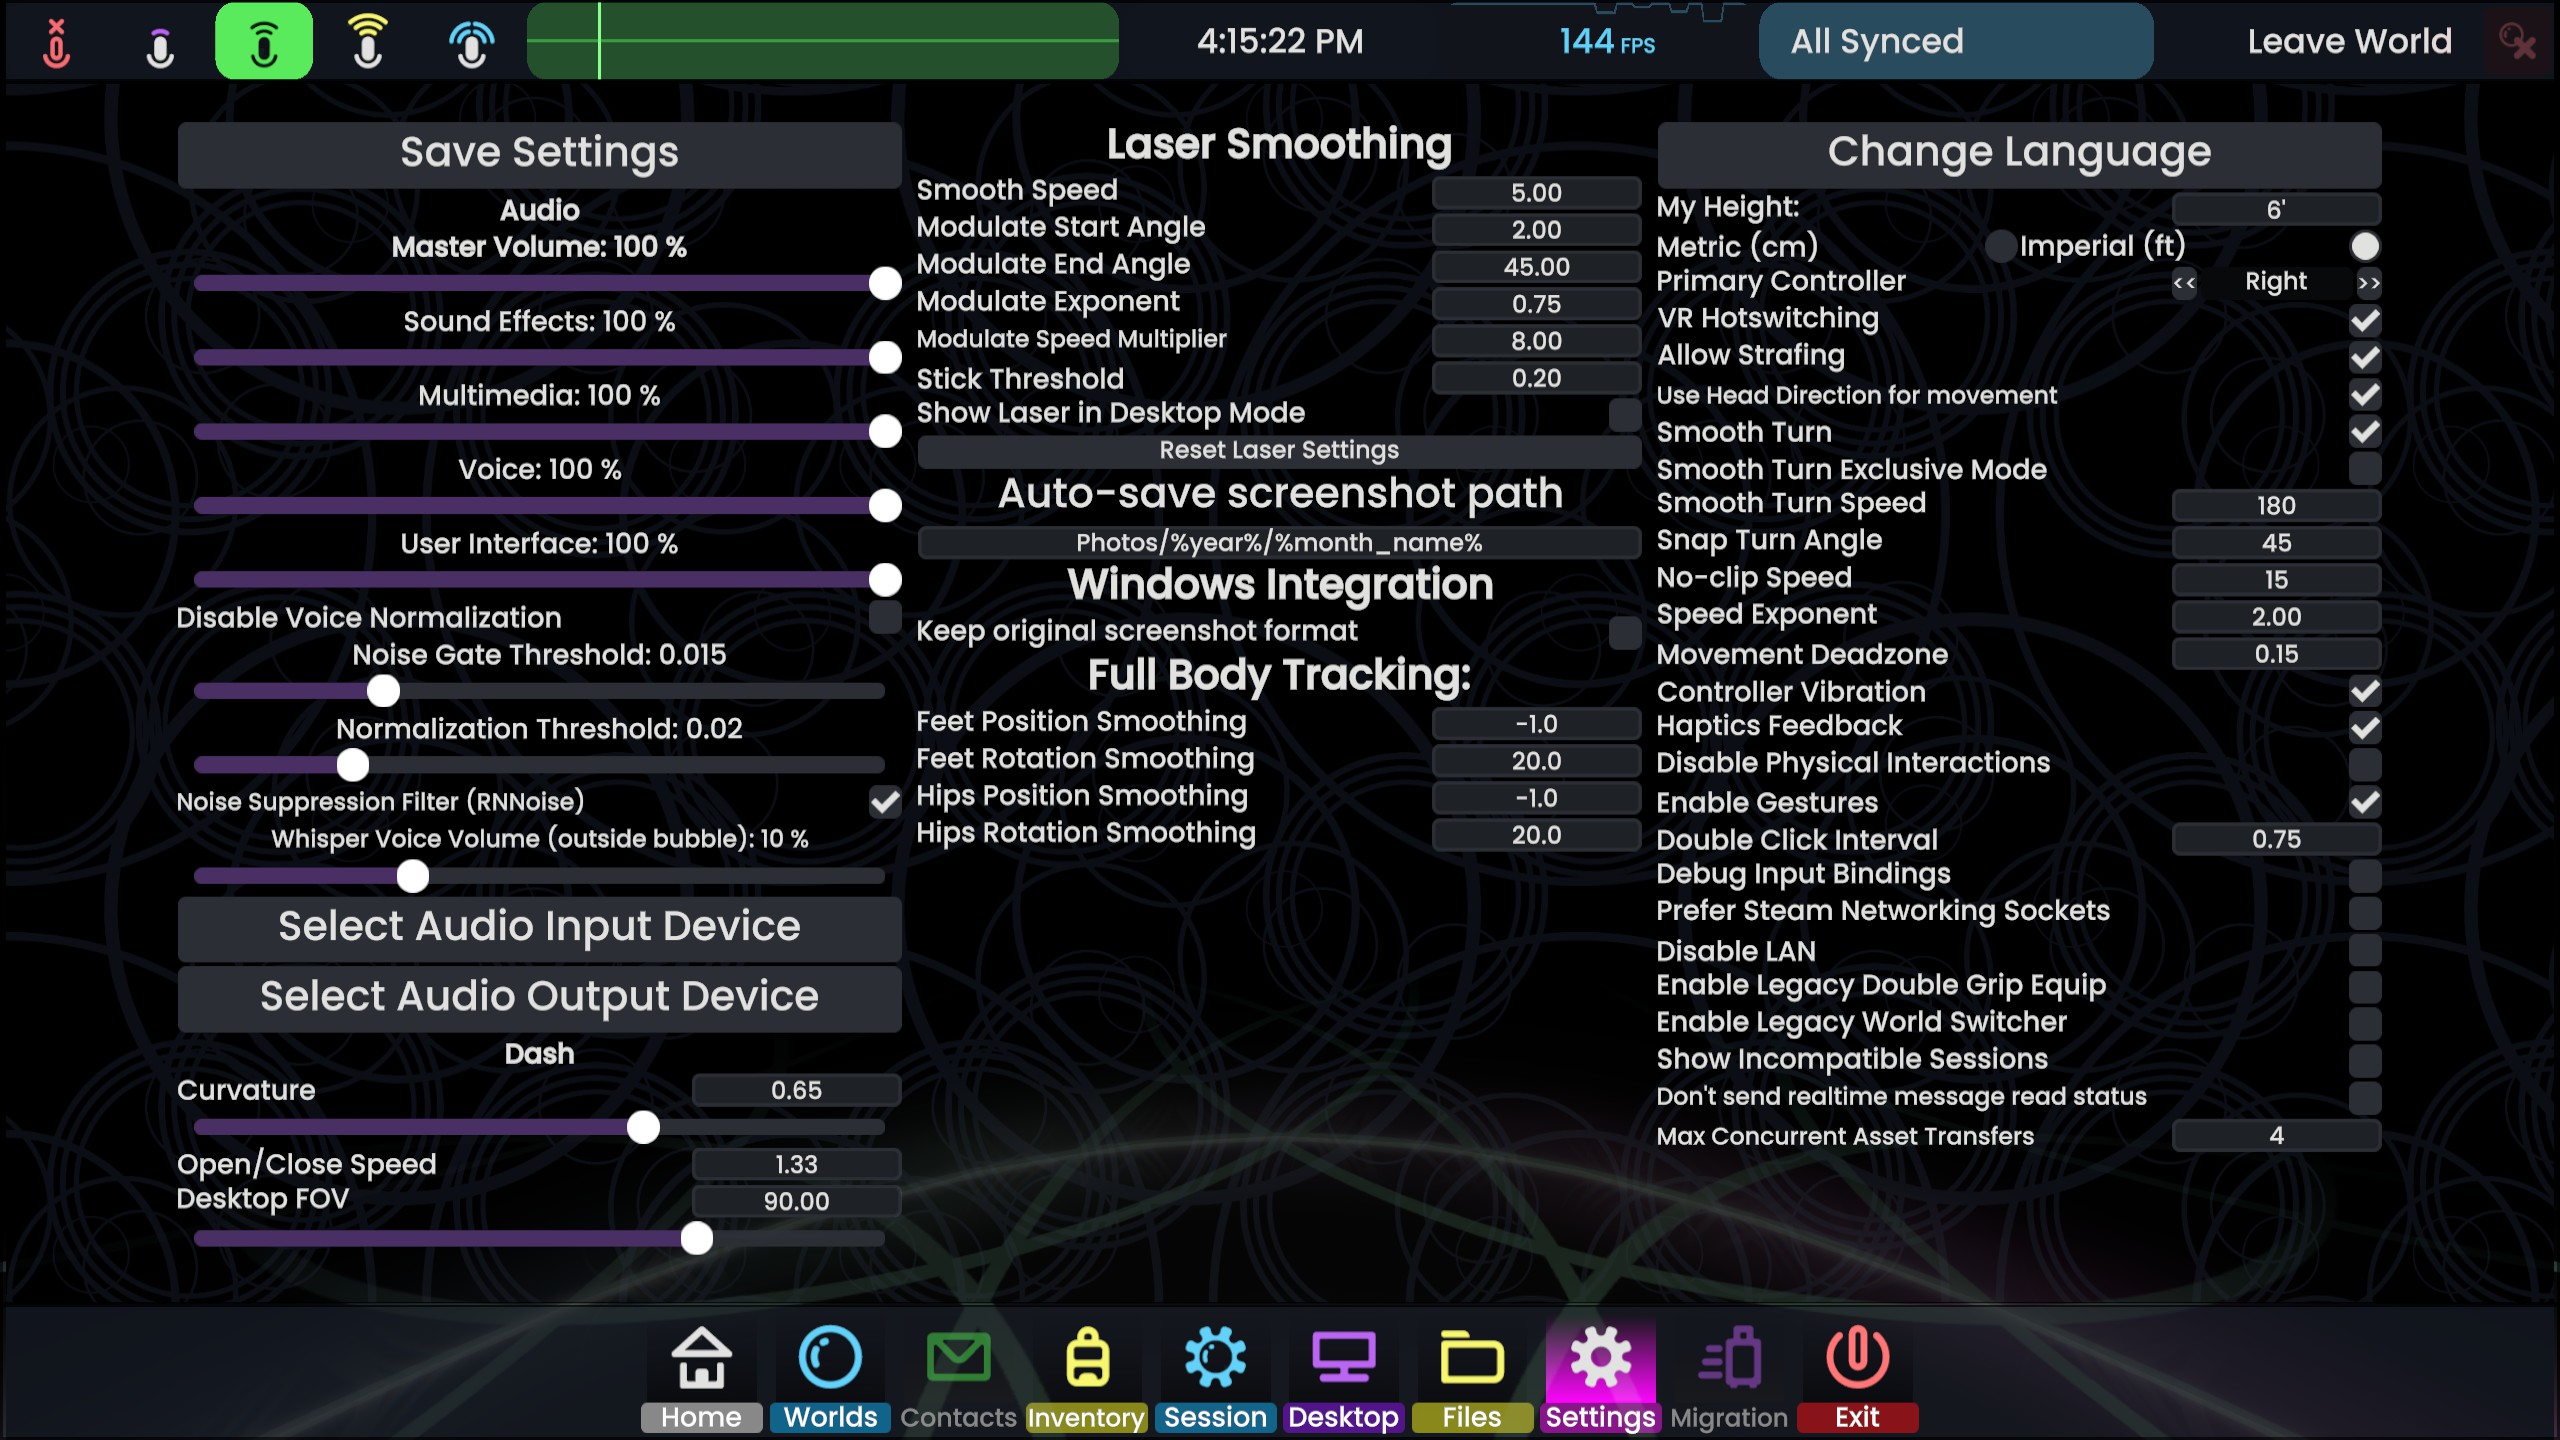This screenshot has height=1440, width=2560.
Task: Click the mute microphone icon
Action: (x=57, y=42)
